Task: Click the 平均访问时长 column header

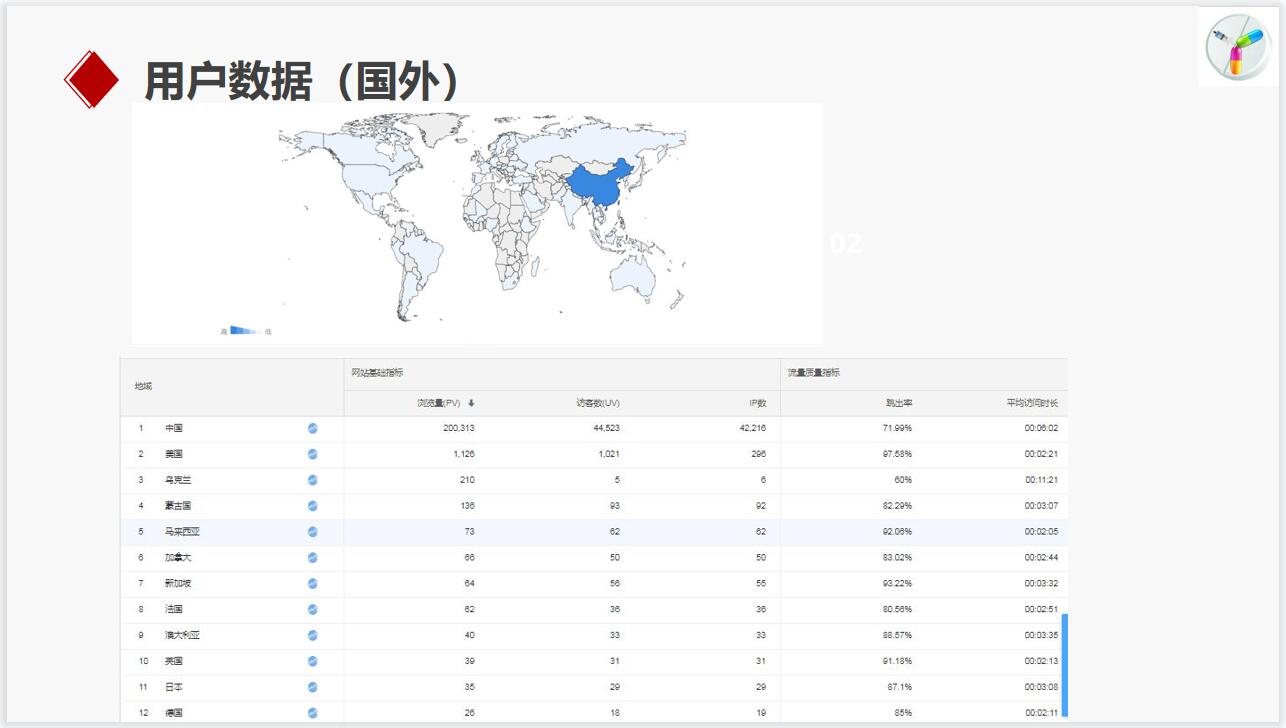Action: click(1031, 403)
